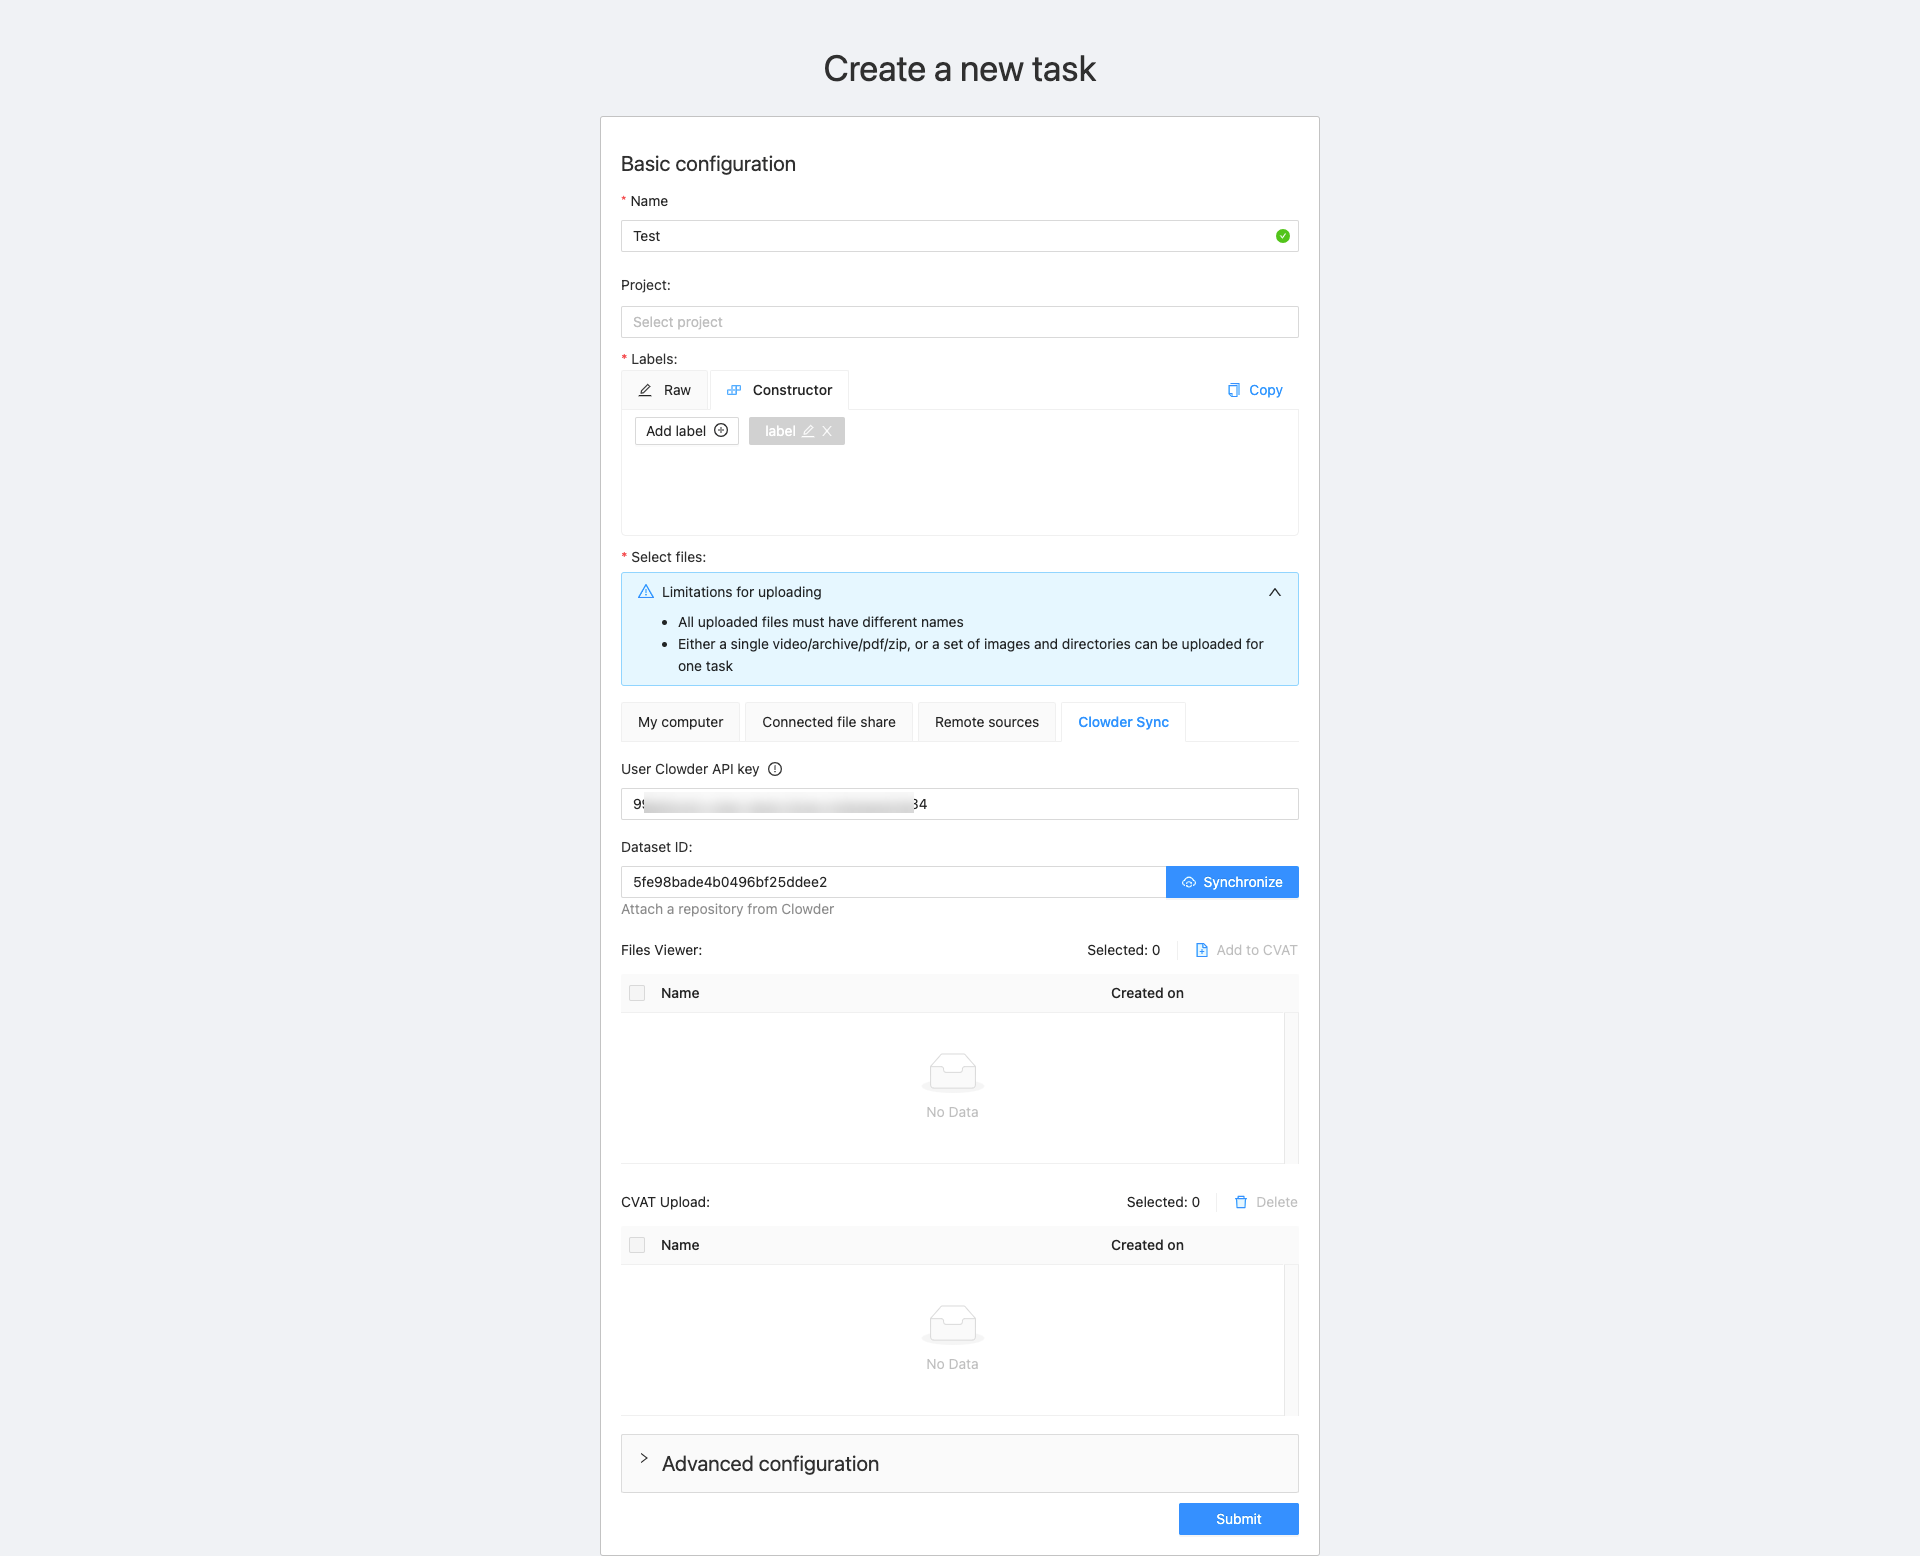Remove the label using its X icon
This screenshot has width=1920, height=1556.
click(826, 431)
